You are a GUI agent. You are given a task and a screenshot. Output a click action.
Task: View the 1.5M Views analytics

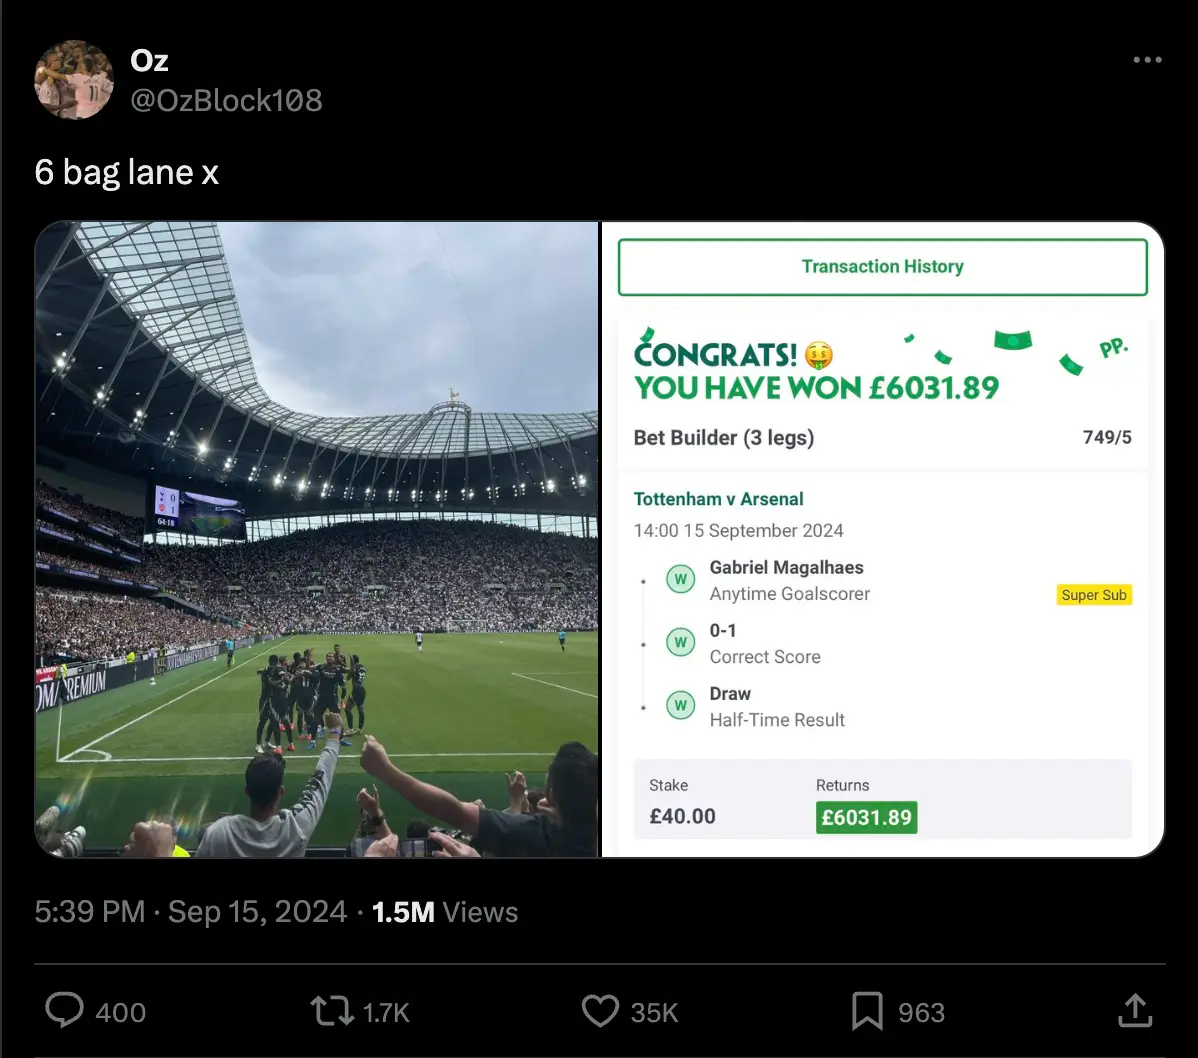click(x=444, y=912)
